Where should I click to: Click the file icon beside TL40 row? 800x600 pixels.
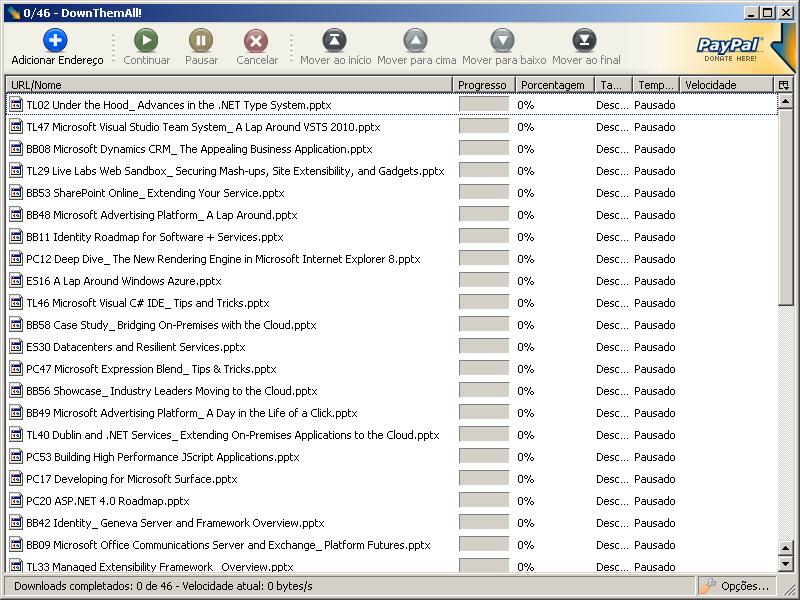click(16, 434)
